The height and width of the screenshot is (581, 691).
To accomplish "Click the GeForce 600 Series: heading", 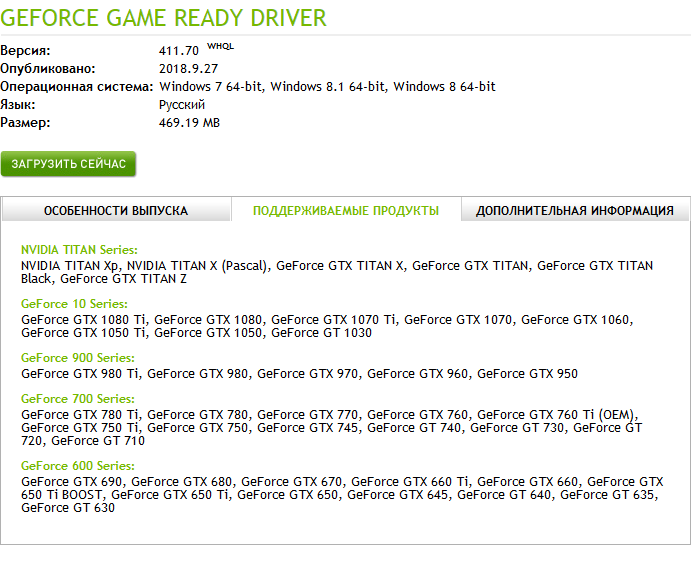I will point(78,466).
